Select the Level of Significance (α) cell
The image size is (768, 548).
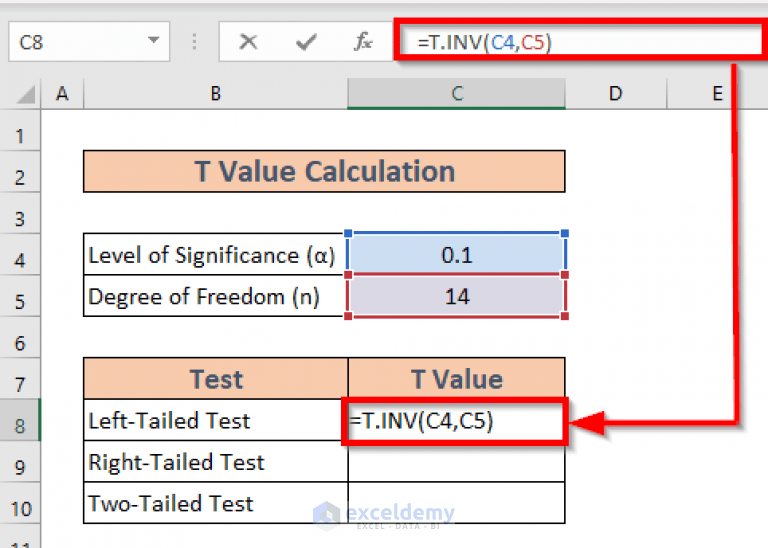tap(216, 255)
